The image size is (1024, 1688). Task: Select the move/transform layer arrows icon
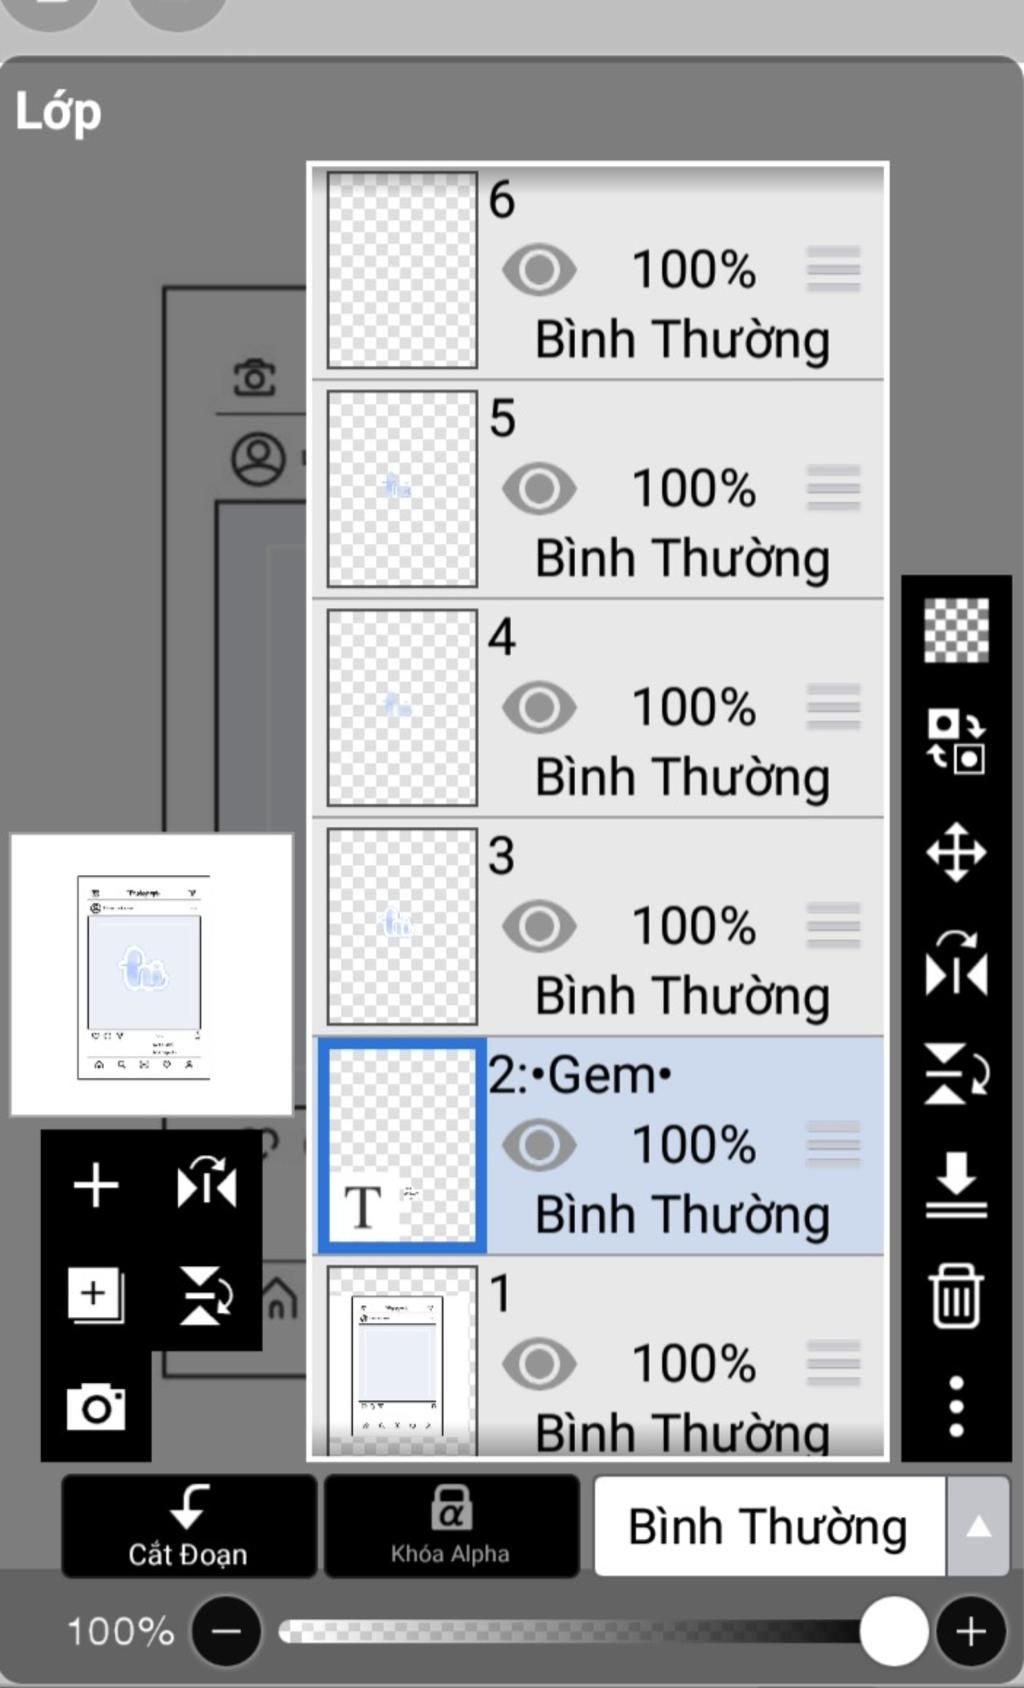point(956,852)
